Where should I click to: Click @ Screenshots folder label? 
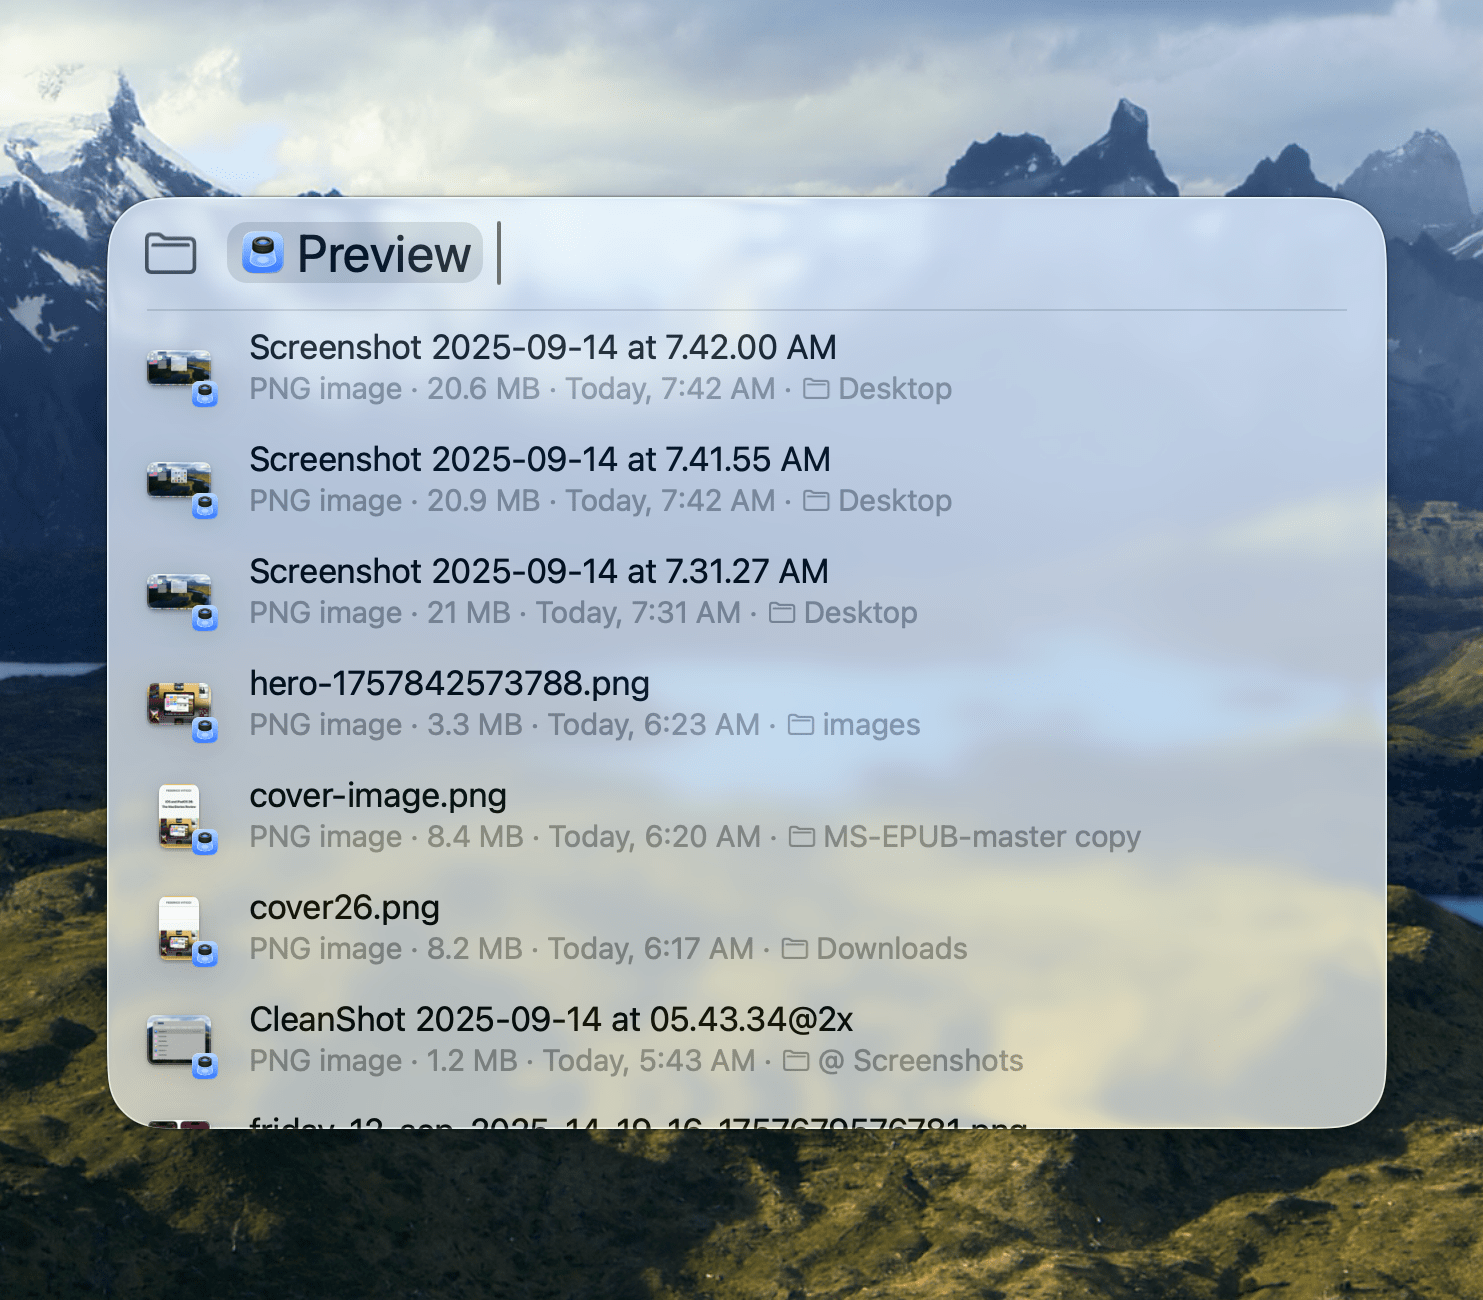click(904, 1060)
